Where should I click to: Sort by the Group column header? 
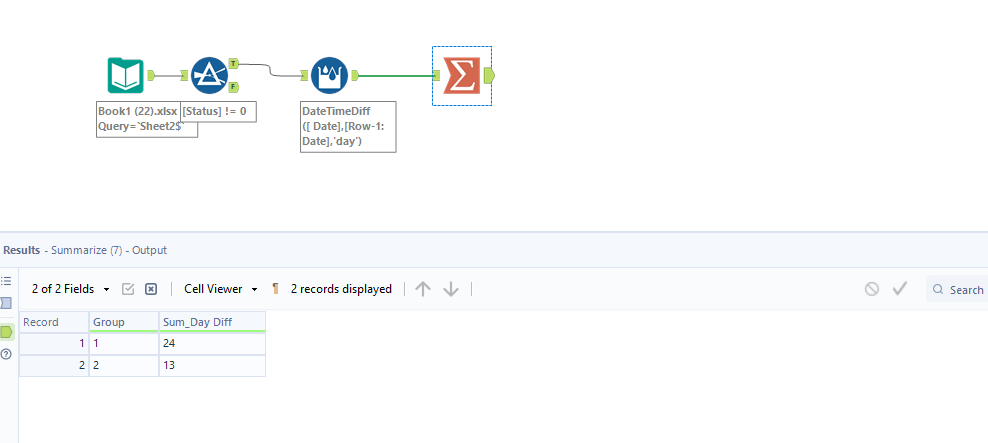(x=124, y=322)
